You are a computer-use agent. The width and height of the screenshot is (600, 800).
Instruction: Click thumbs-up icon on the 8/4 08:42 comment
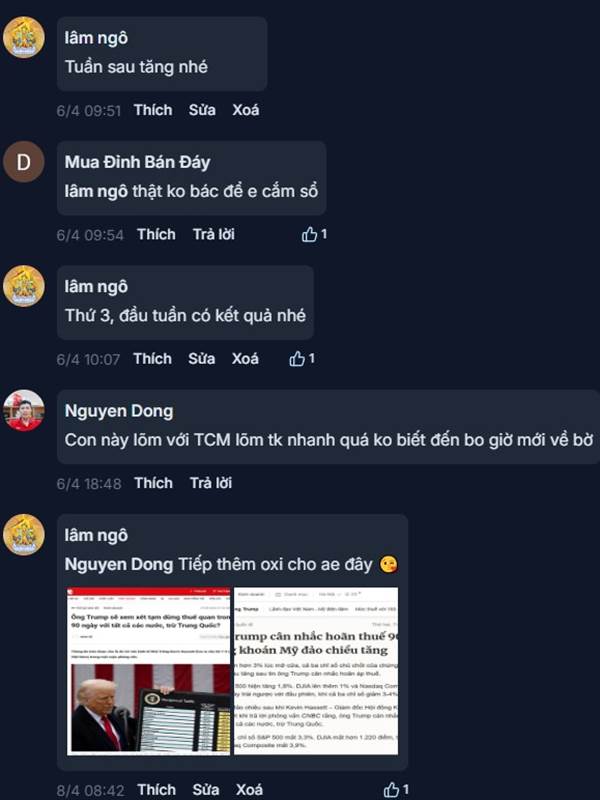(391, 790)
